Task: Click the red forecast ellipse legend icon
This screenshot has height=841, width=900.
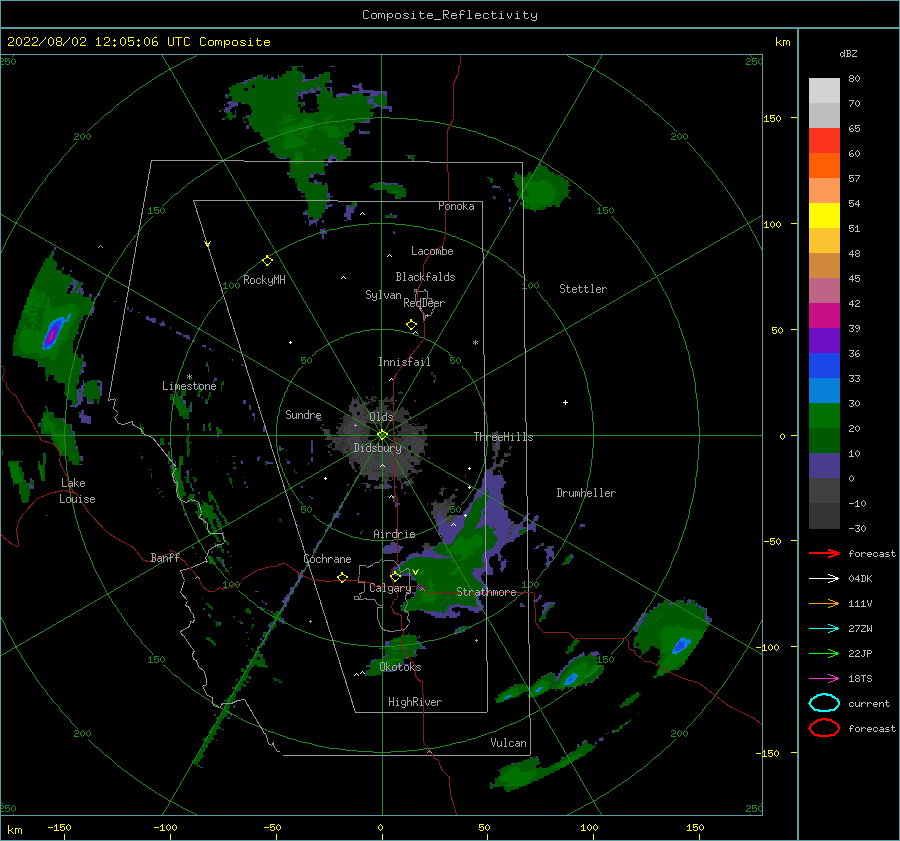Action: pyautogui.click(x=824, y=728)
